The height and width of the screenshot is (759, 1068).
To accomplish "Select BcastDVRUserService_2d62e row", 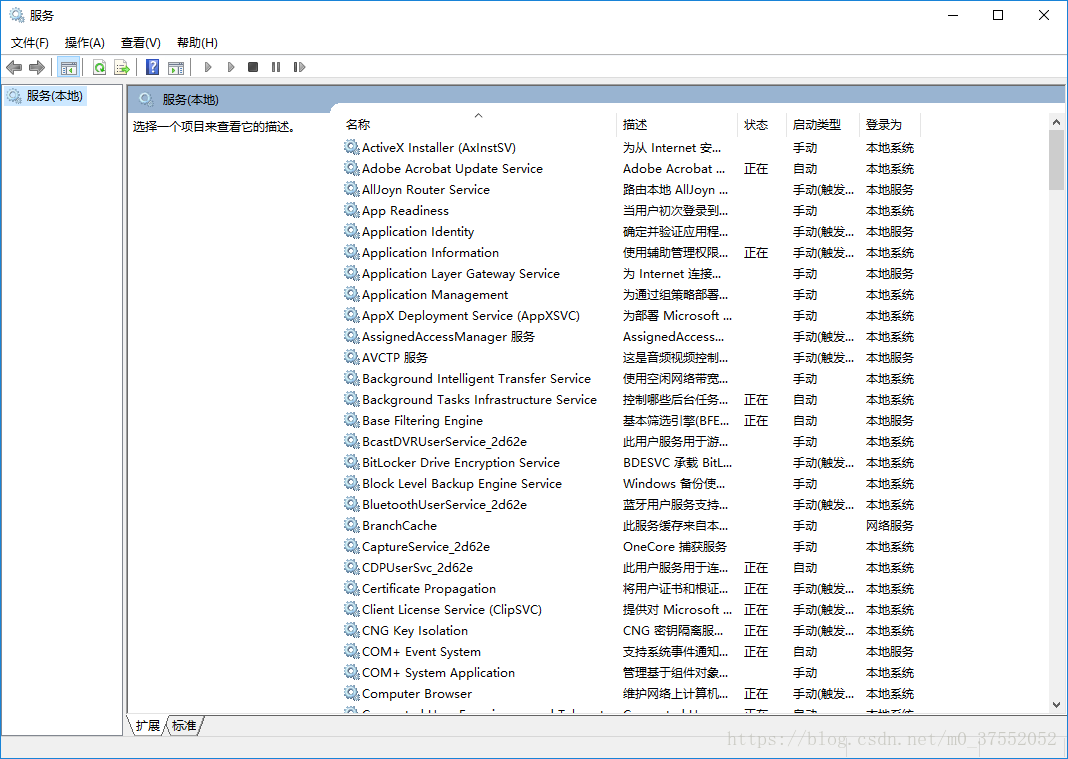I will point(444,442).
